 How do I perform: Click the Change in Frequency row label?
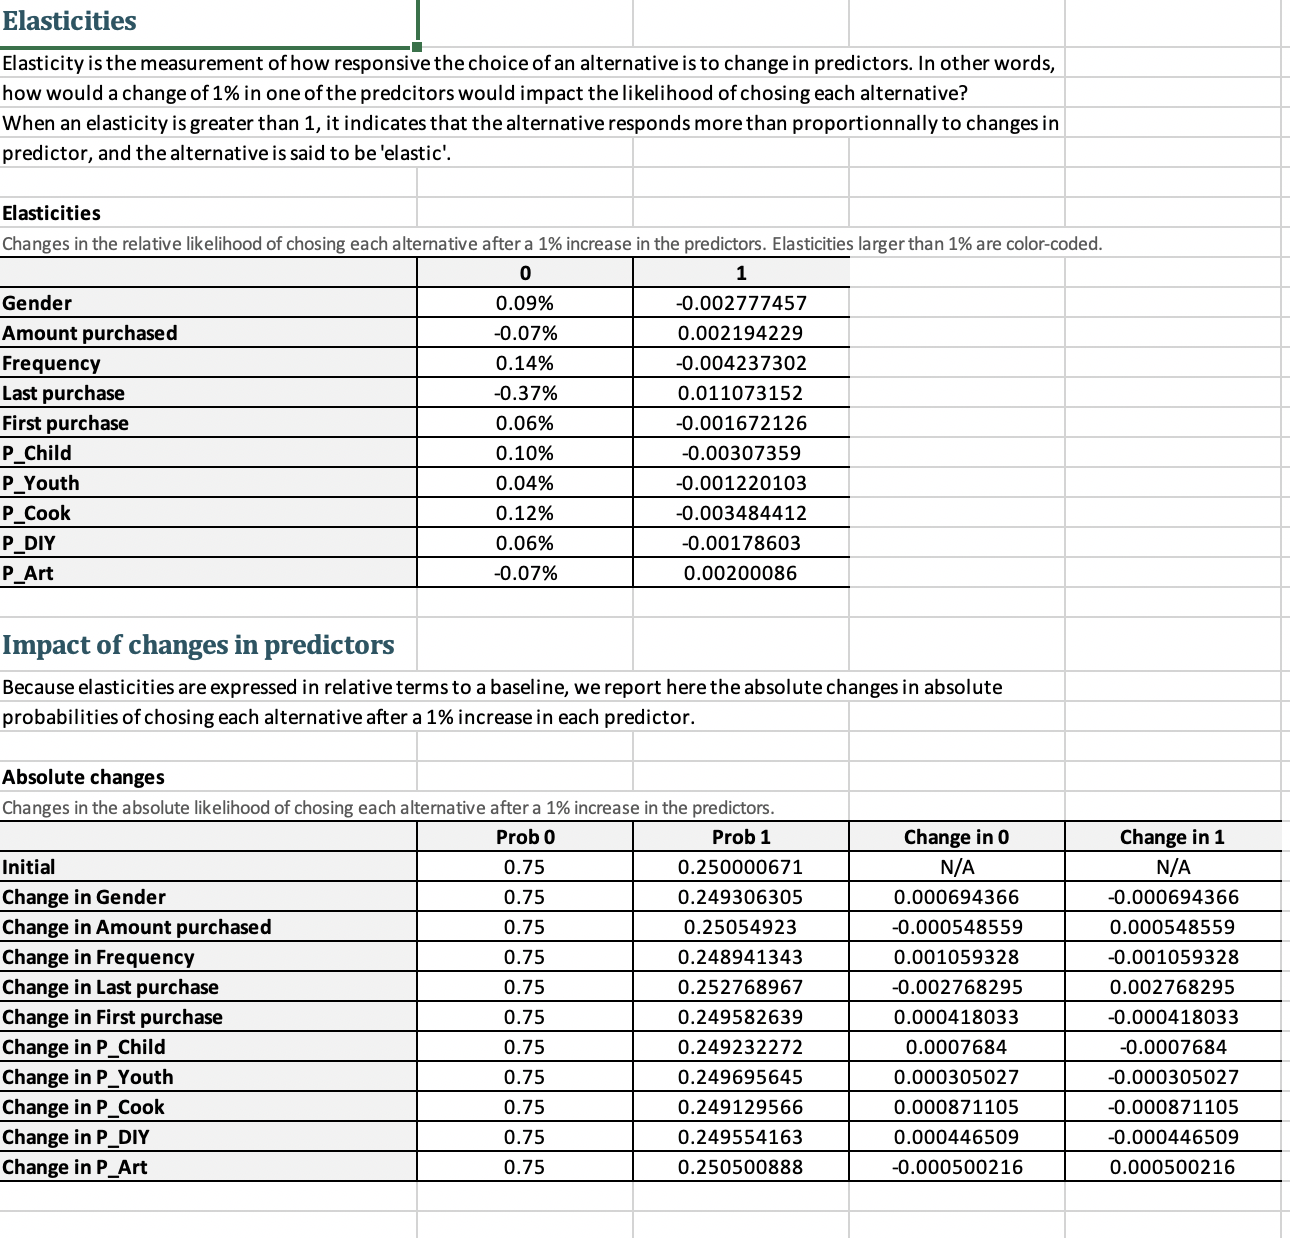pyautogui.click(x=208, y=957)
